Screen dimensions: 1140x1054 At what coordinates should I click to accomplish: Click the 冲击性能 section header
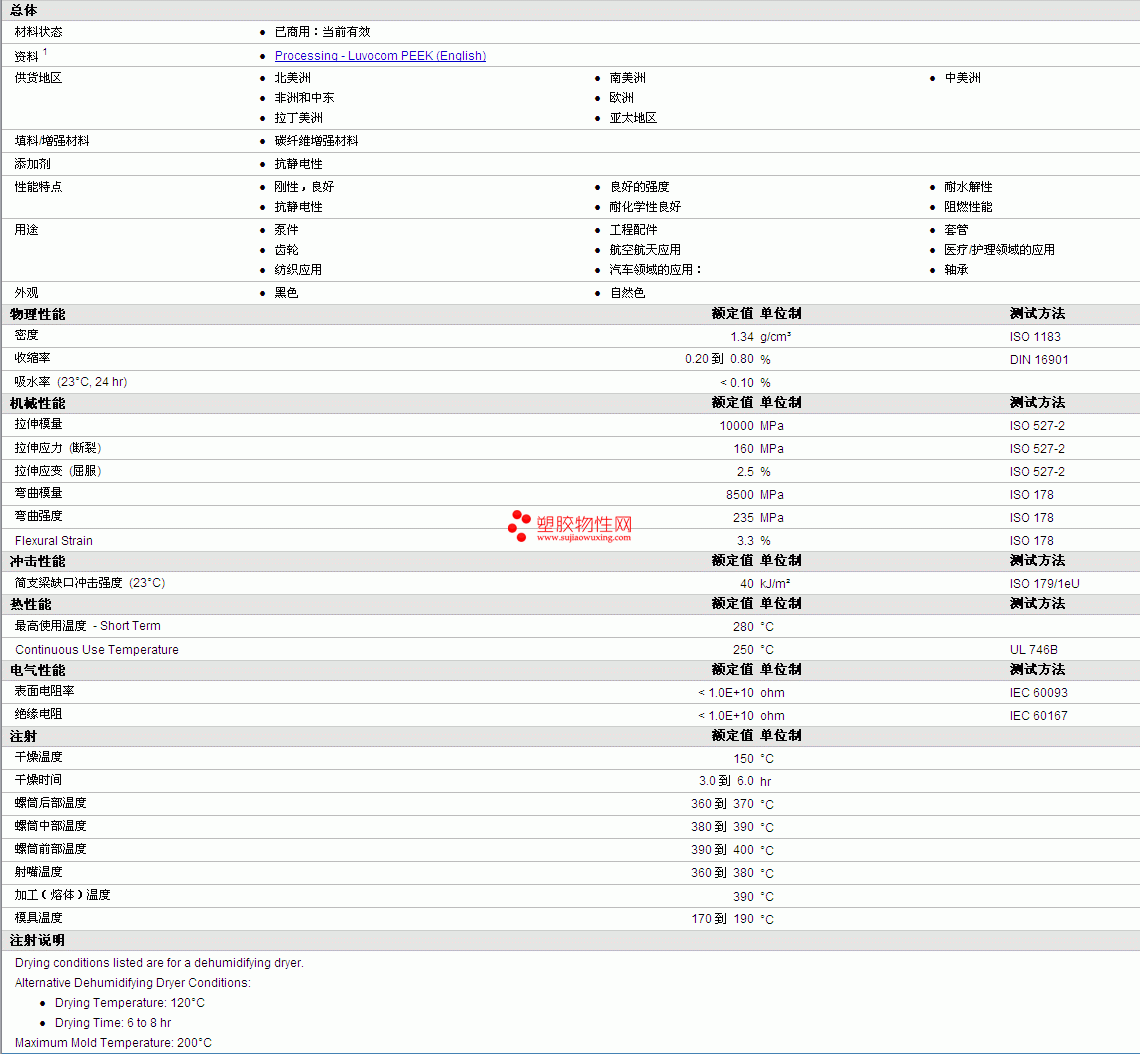(x=38, y=561)
